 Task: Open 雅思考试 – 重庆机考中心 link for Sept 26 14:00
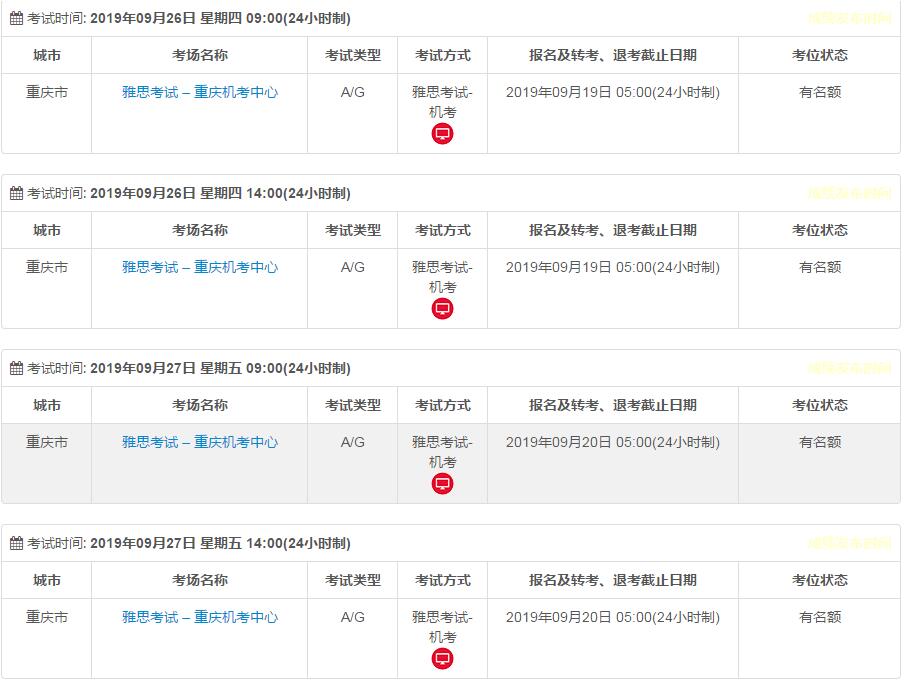(x=200, y=267)
